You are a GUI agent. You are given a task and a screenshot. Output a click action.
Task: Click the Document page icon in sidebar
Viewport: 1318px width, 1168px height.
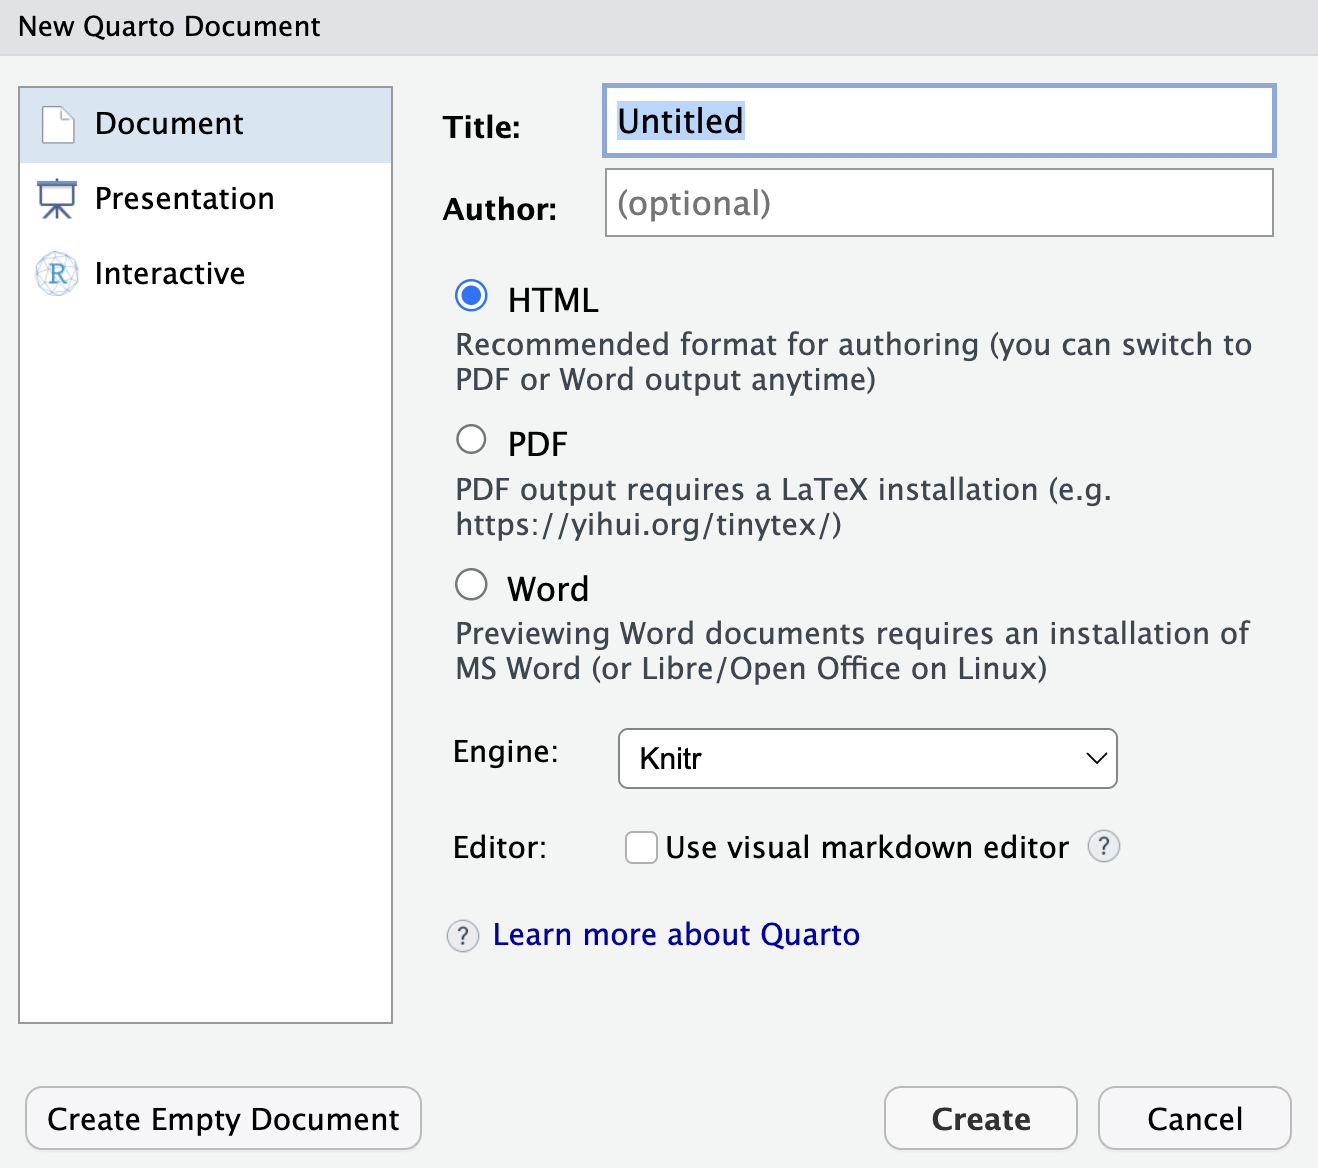coord(58,125)
